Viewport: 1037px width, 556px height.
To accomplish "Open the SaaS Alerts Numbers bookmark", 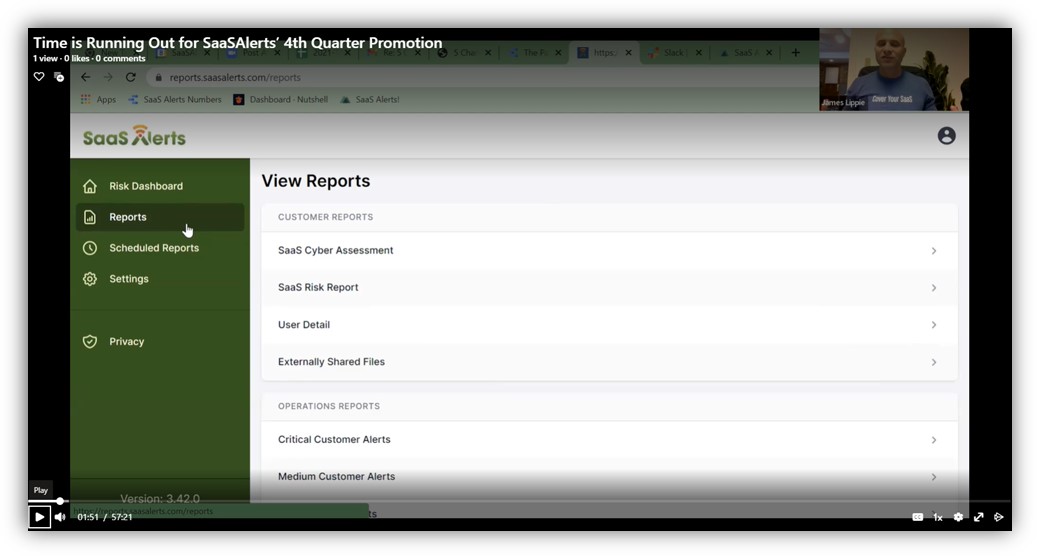I will tap(175, 99).
